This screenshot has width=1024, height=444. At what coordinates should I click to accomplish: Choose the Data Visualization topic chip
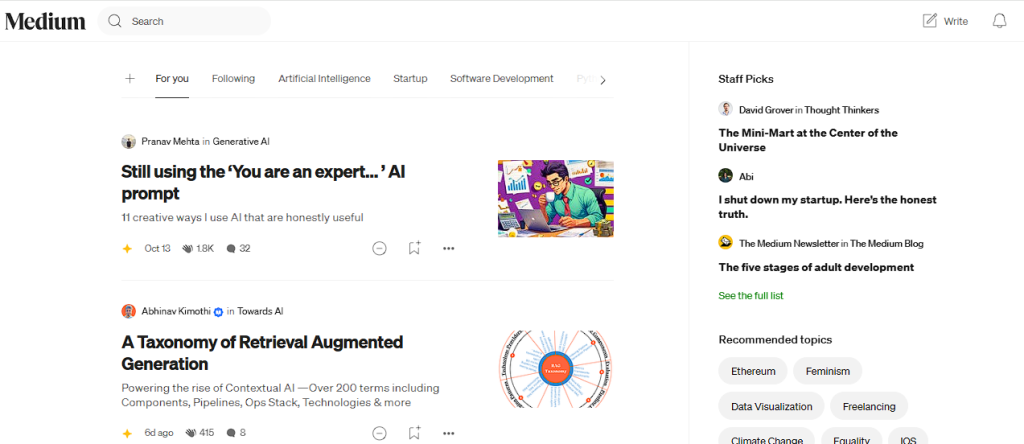click(771, 406)
